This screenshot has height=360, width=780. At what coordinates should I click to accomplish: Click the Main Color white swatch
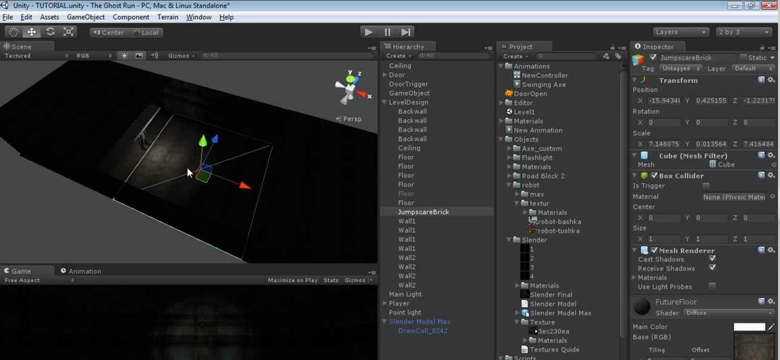pyautogui.click(x=749, y=327)
